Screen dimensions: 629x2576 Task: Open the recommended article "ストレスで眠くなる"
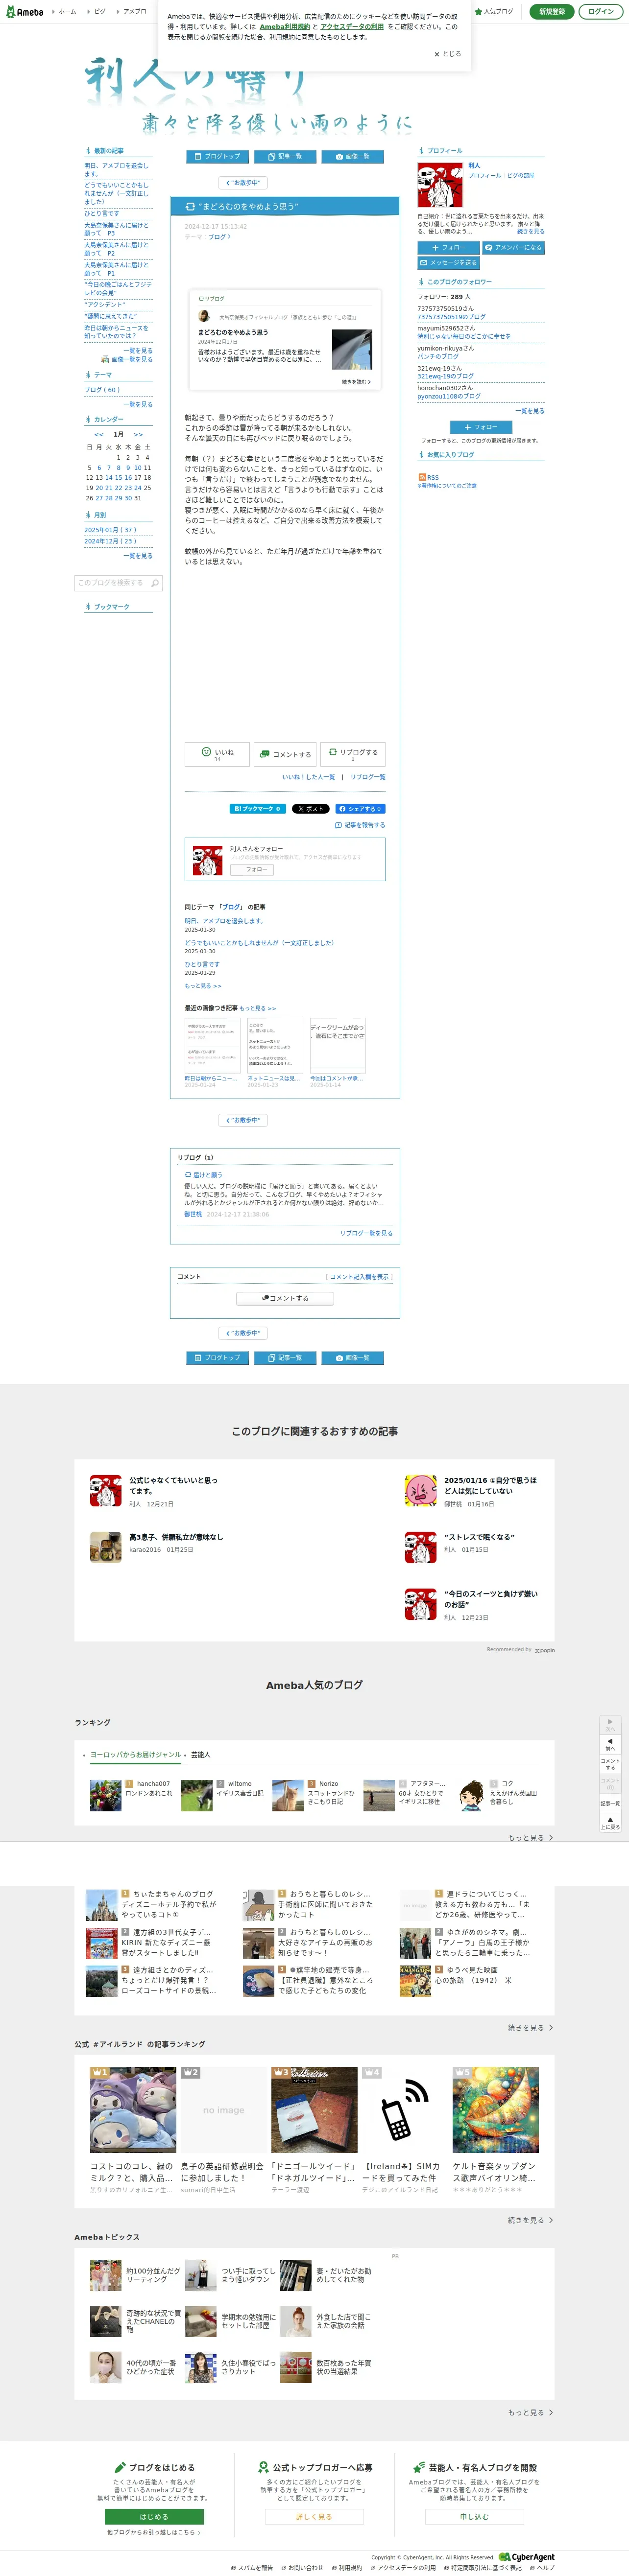point(480,1537)
